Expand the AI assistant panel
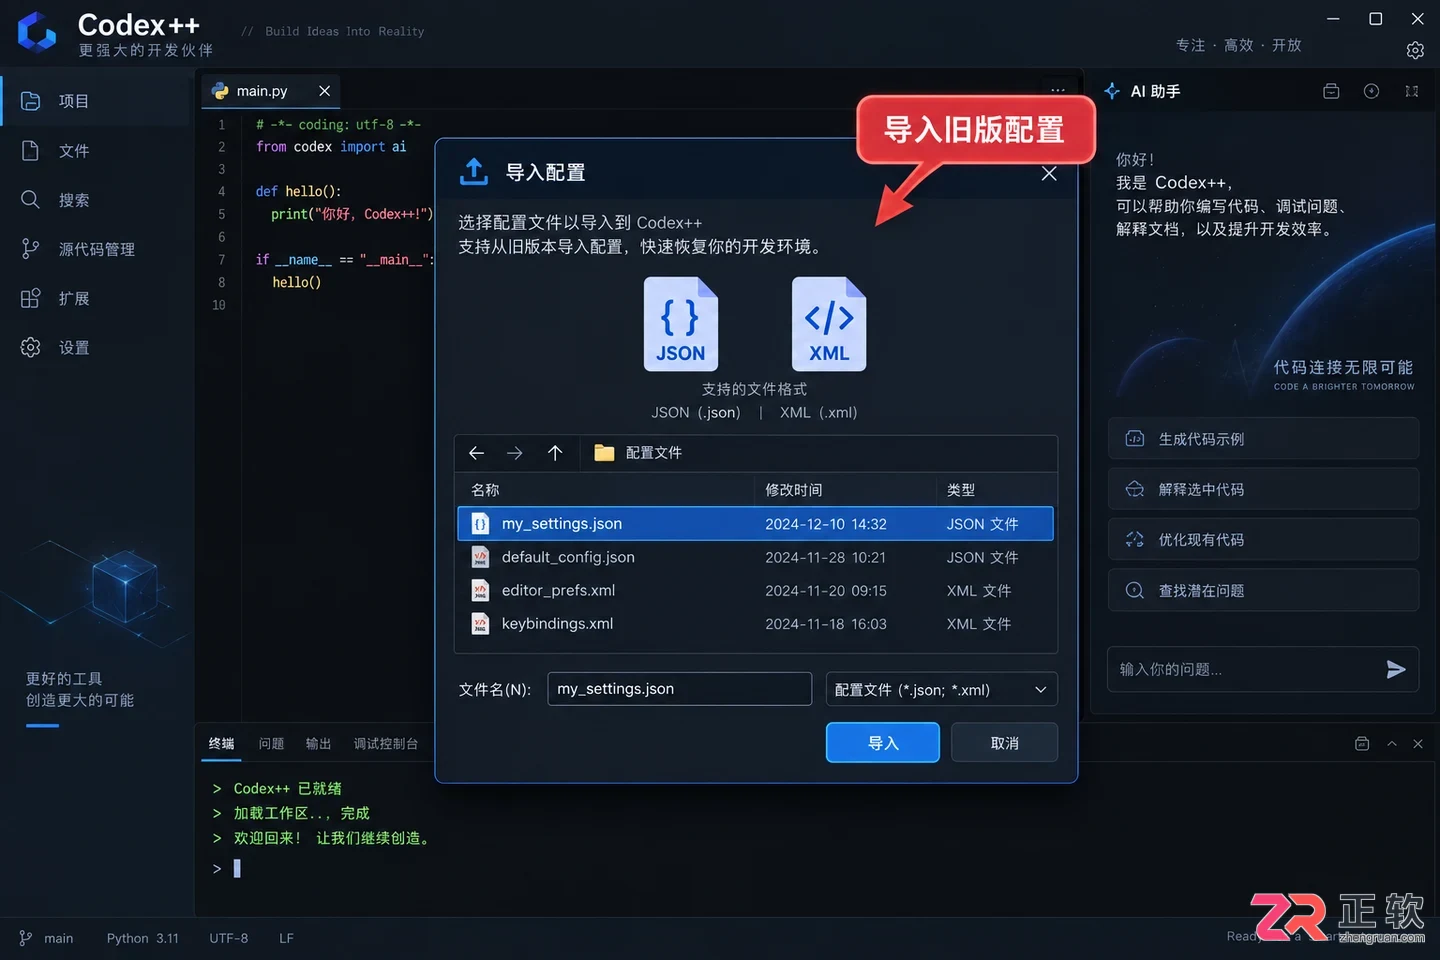Viewport: 1440px width, 960px height. 1412,91
